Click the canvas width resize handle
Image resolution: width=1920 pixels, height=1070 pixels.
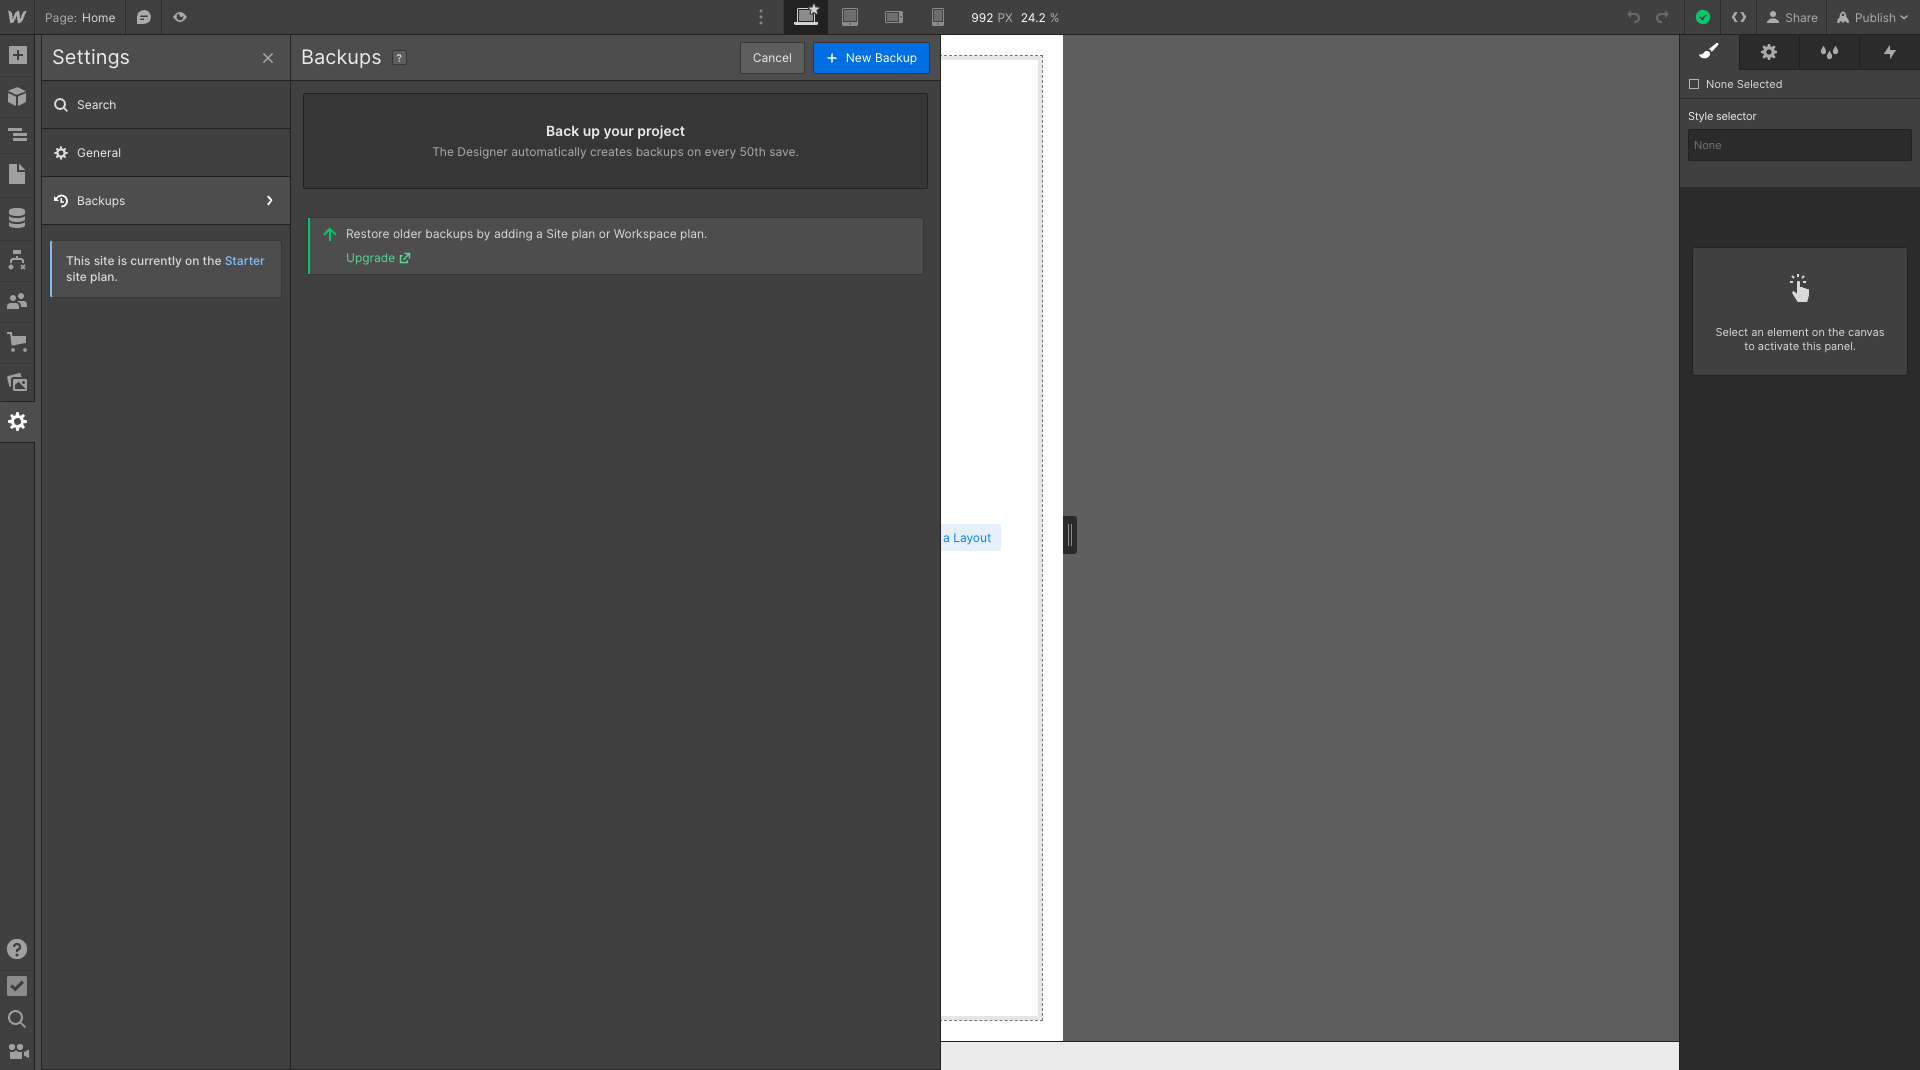pos(1070,535)
